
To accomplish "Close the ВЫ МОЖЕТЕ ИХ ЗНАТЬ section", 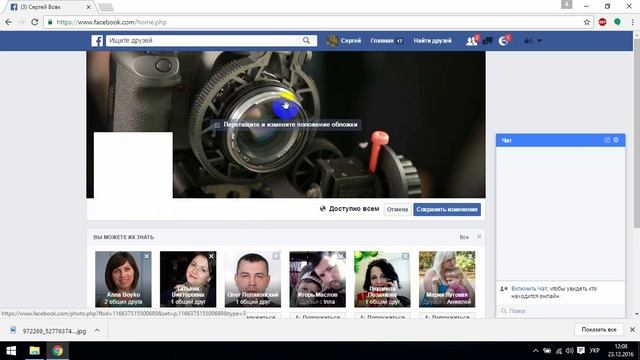I will click(479, 237).
